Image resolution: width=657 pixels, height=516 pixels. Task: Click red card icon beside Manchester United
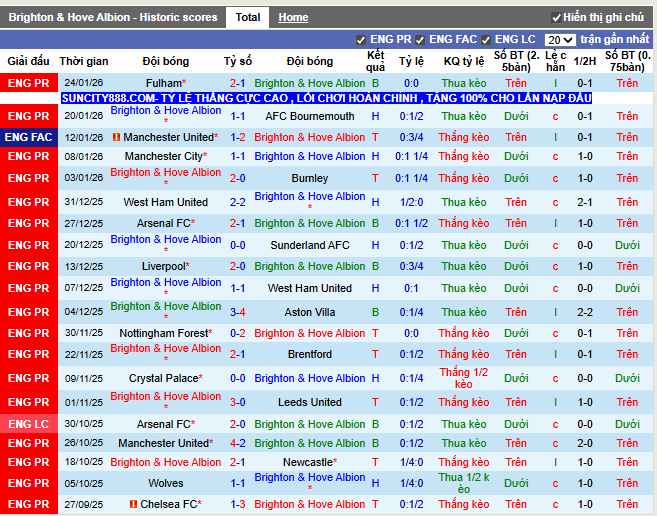click(117, 137)
